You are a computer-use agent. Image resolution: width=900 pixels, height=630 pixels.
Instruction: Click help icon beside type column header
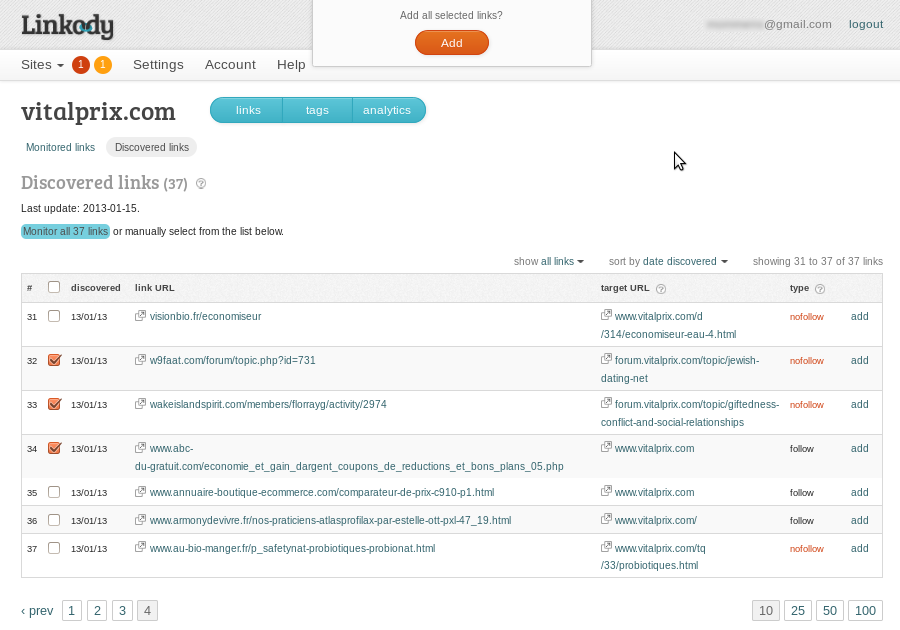(820, 289)
